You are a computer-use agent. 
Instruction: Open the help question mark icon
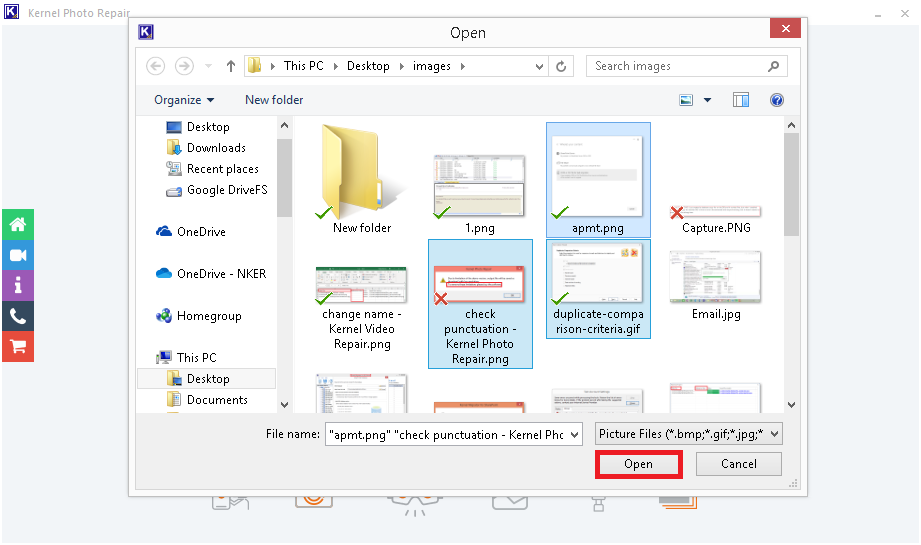point(777,100)
